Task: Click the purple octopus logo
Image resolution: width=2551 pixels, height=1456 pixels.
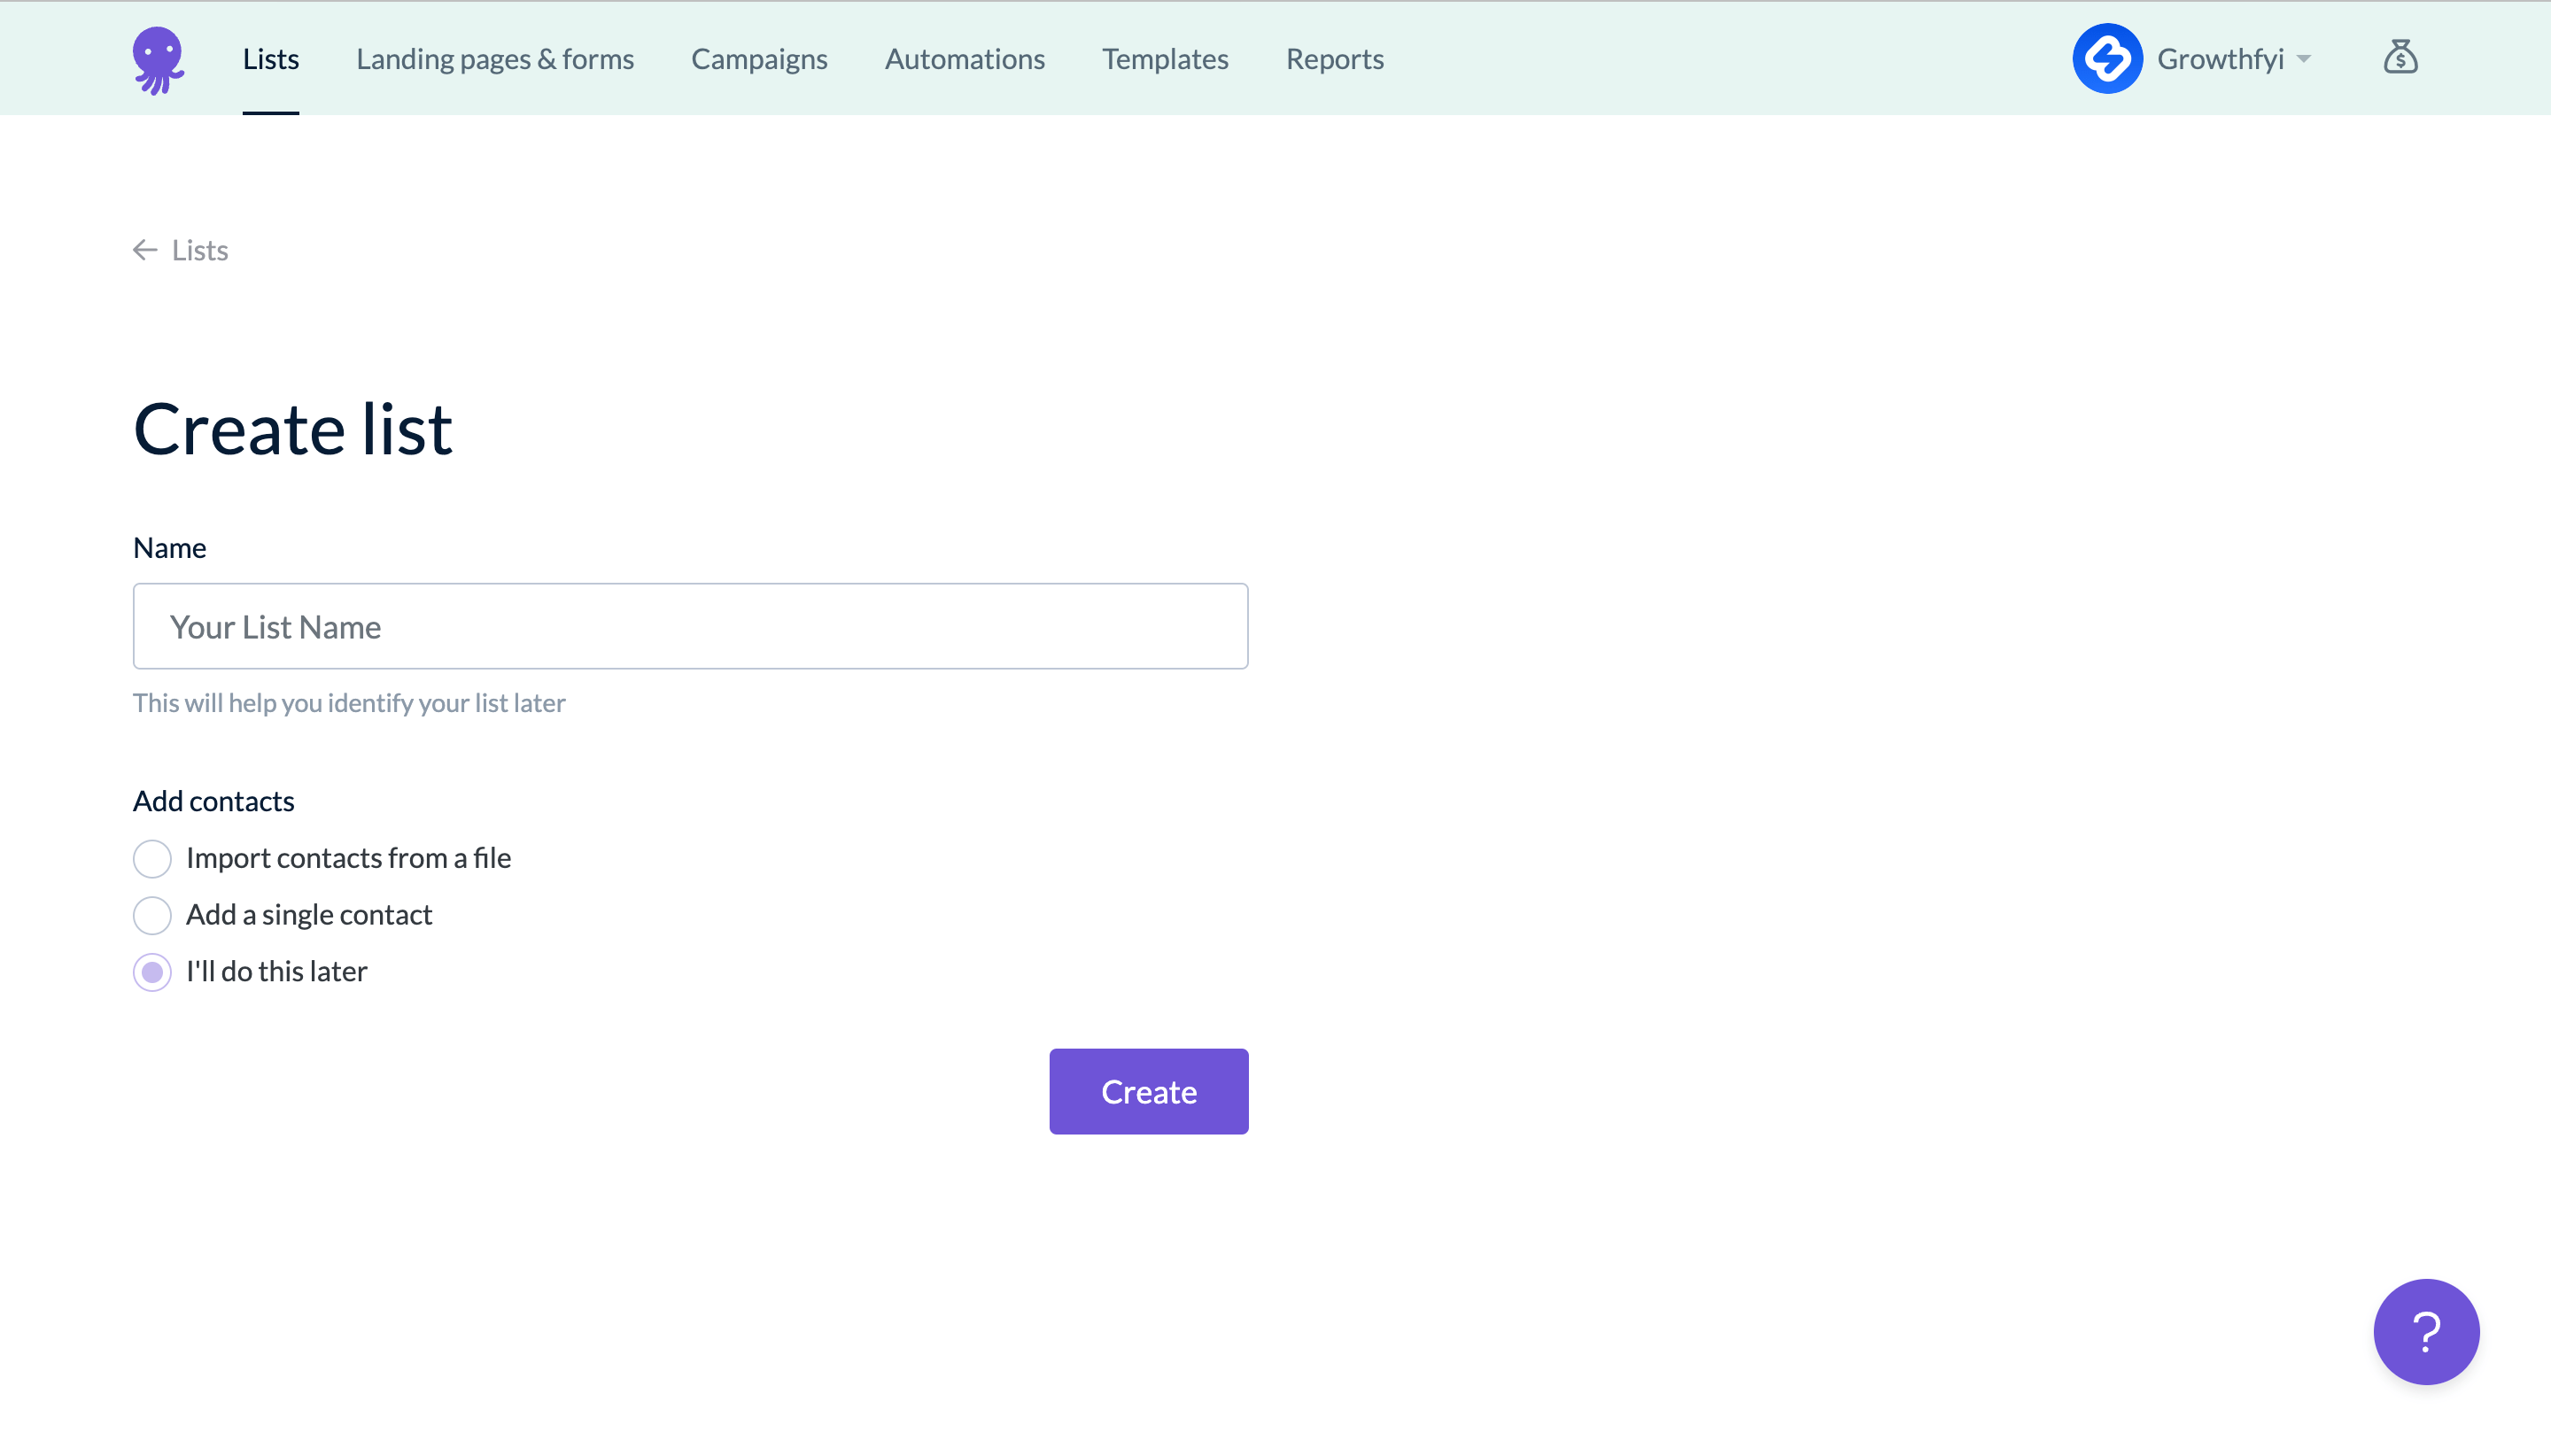Action: pyautogui.click(x=158, y=59)
